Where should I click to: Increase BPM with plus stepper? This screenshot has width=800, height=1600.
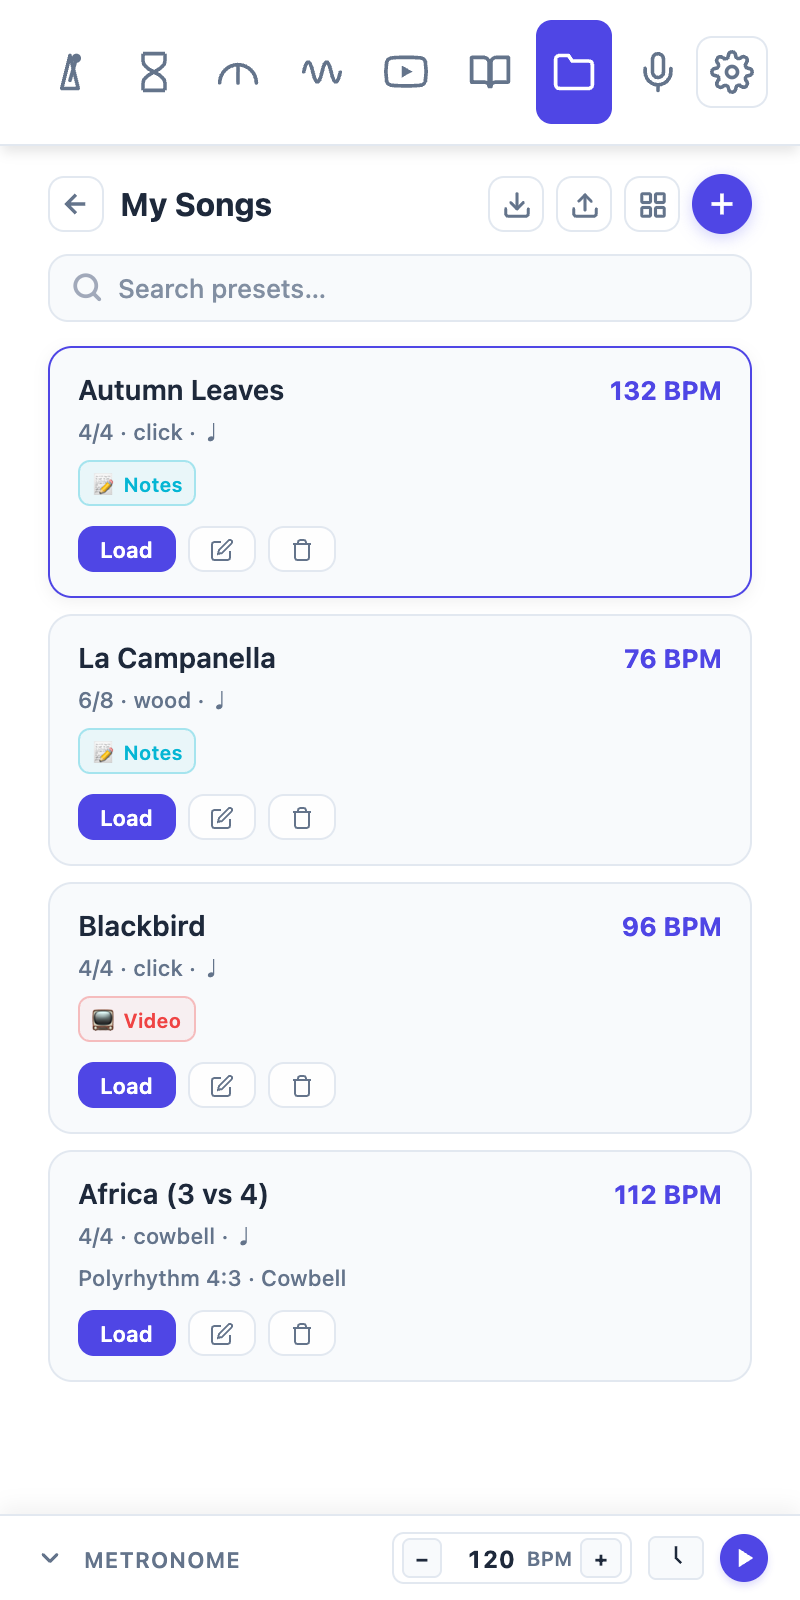point(601,1559)
